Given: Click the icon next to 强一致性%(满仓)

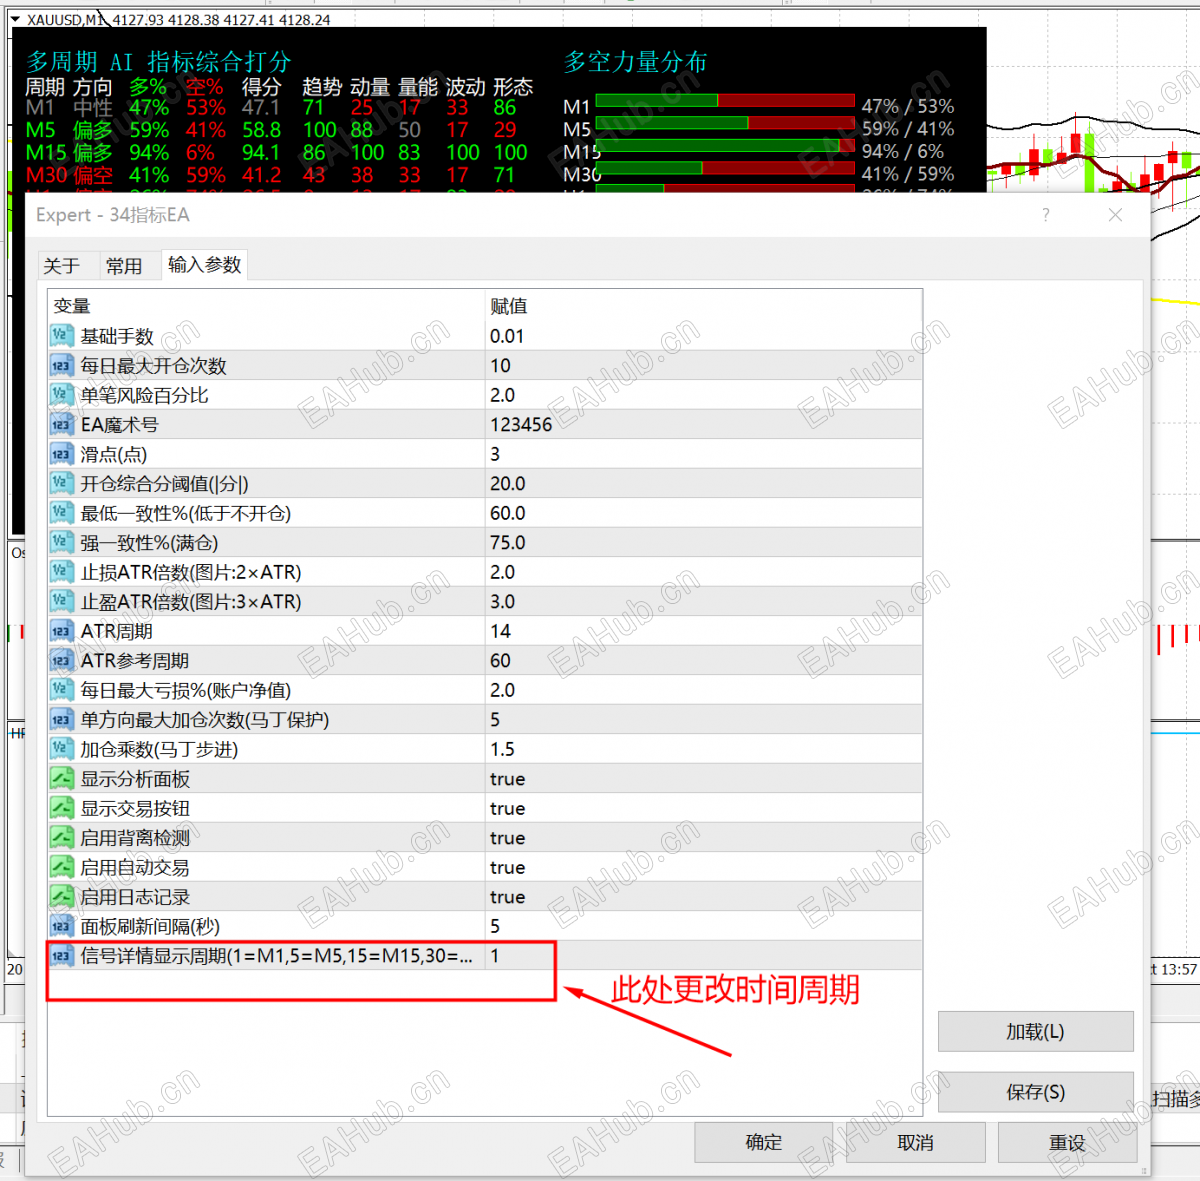Looking at the screenshot, I should tap(61, 543).
